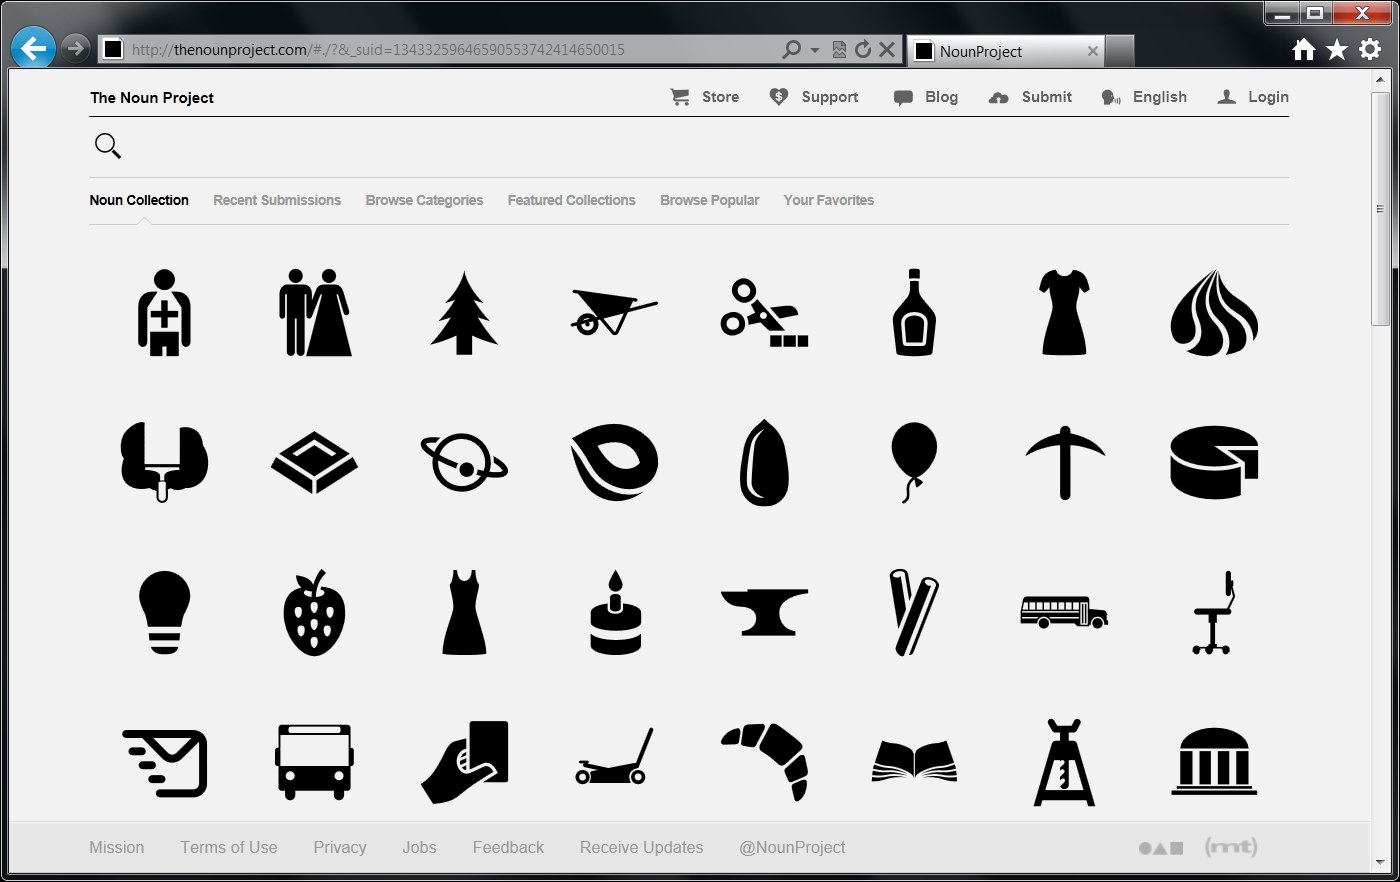This screenshot has height=882, width=1400.
Task: Open the short-sleeve dress icon
Action: pyautogui.click(x=1064, y=312)
